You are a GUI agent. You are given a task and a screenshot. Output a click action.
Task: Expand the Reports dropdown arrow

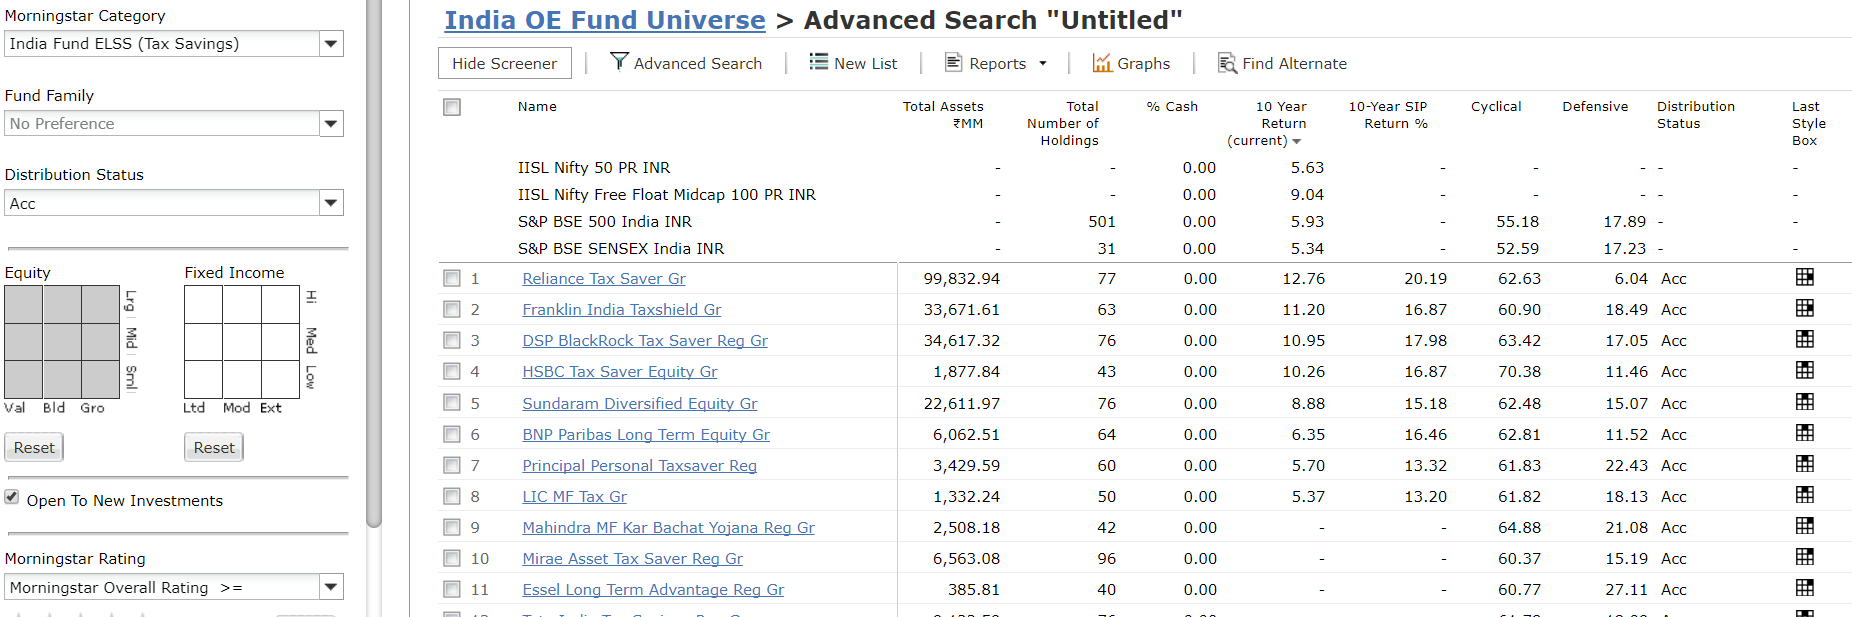[x=1043, y=63]
